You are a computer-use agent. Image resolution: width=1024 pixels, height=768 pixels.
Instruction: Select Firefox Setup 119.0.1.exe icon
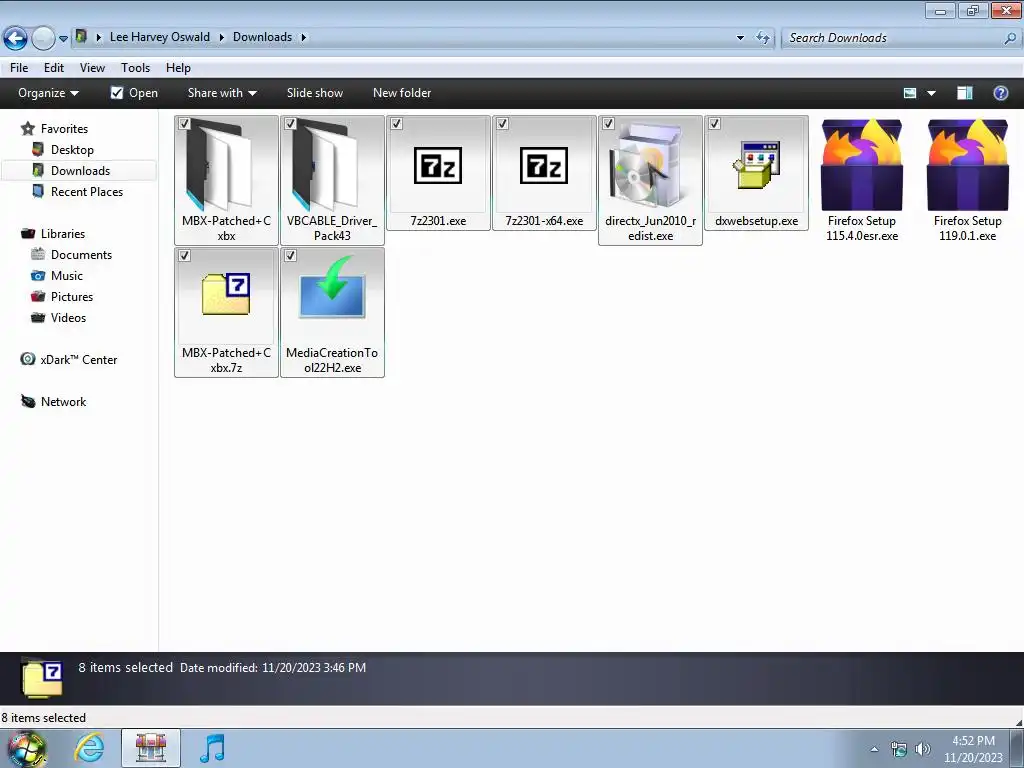tap(967, 165)
